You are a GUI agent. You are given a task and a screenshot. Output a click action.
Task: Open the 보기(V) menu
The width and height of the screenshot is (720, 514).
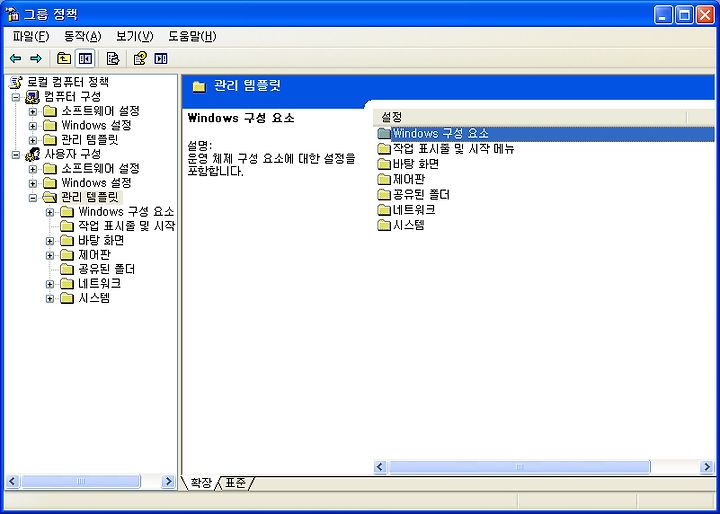[135, 36]
